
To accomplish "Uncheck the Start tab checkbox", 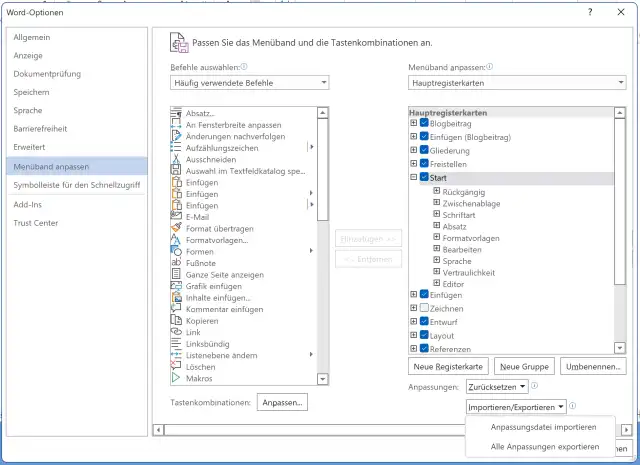I will coord(424,177).
